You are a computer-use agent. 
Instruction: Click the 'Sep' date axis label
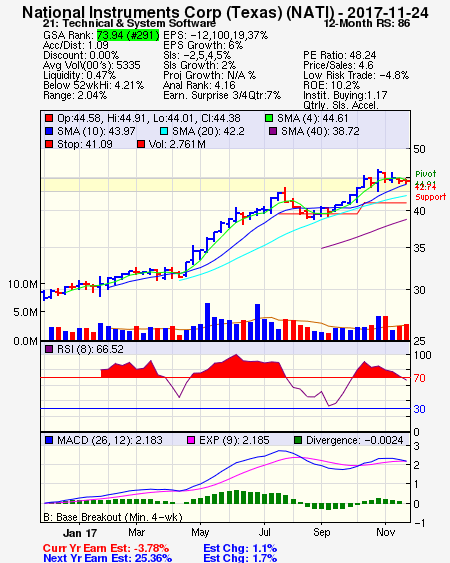[321, 532]
